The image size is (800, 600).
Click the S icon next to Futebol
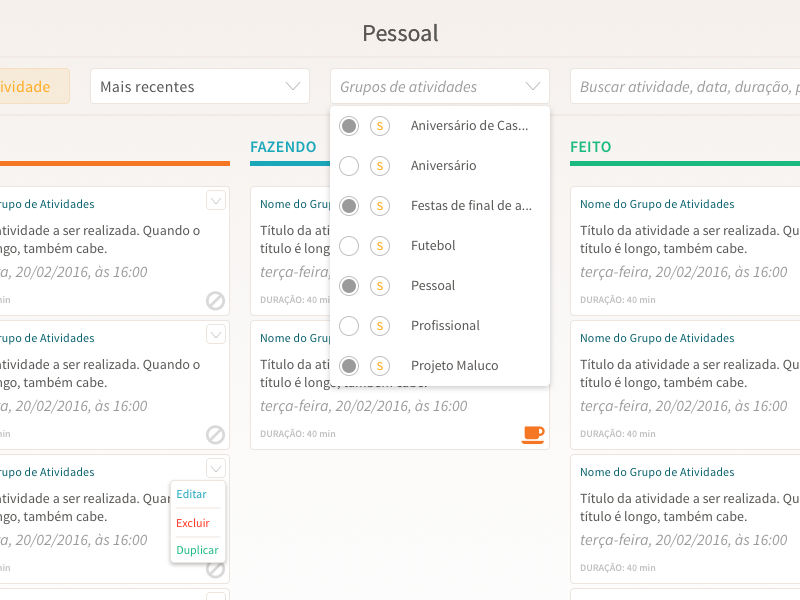pos(380,246)
